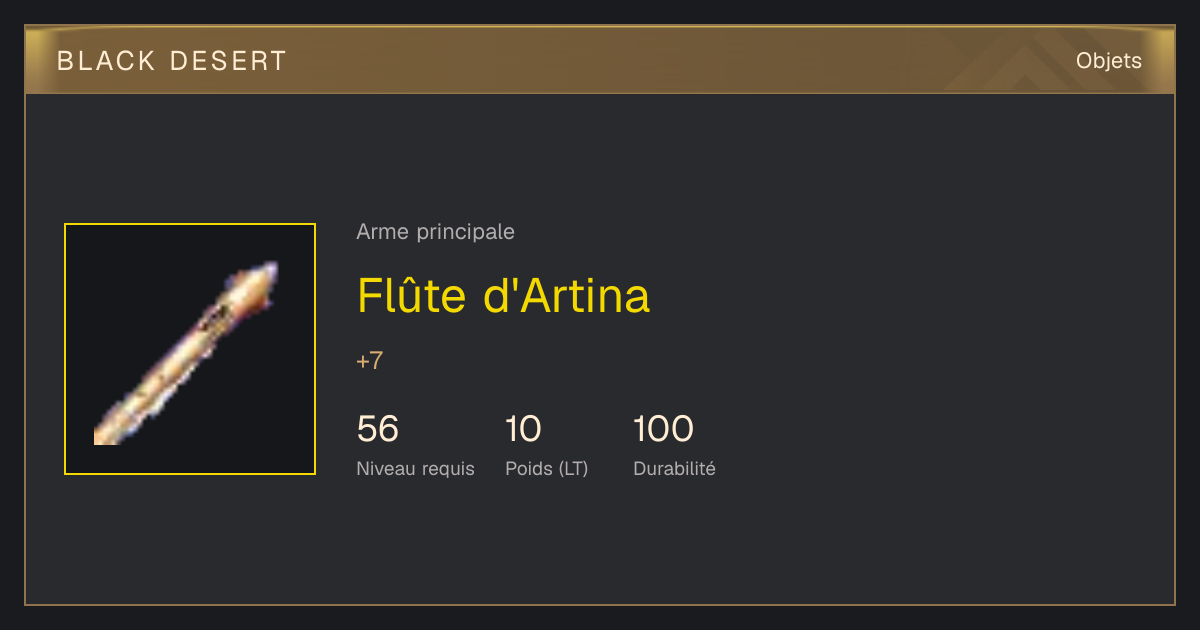Click the BLACK DESERT header title
The width and height of the screenshot is (1200, 630).
point(172,61)
